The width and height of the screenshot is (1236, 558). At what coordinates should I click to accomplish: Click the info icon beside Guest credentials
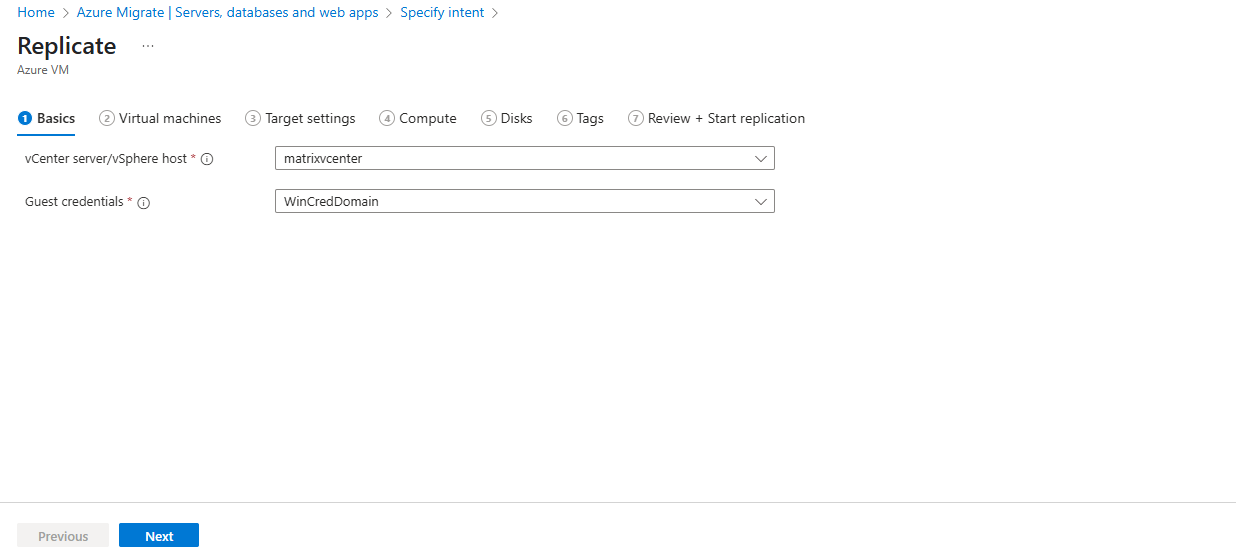click(x=144, y=202)
